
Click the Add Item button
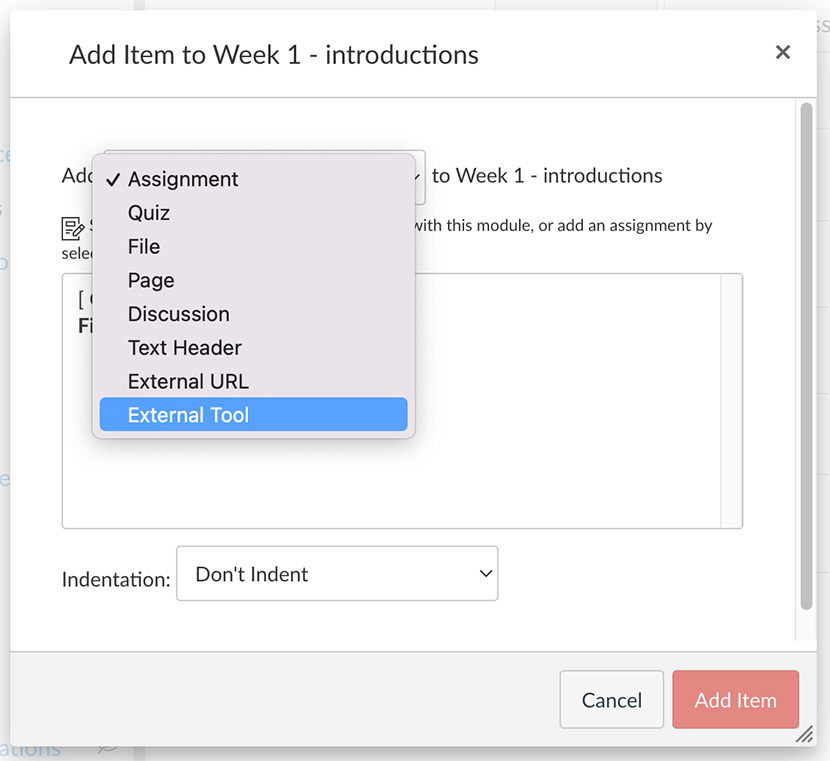(x=735, y=699)
